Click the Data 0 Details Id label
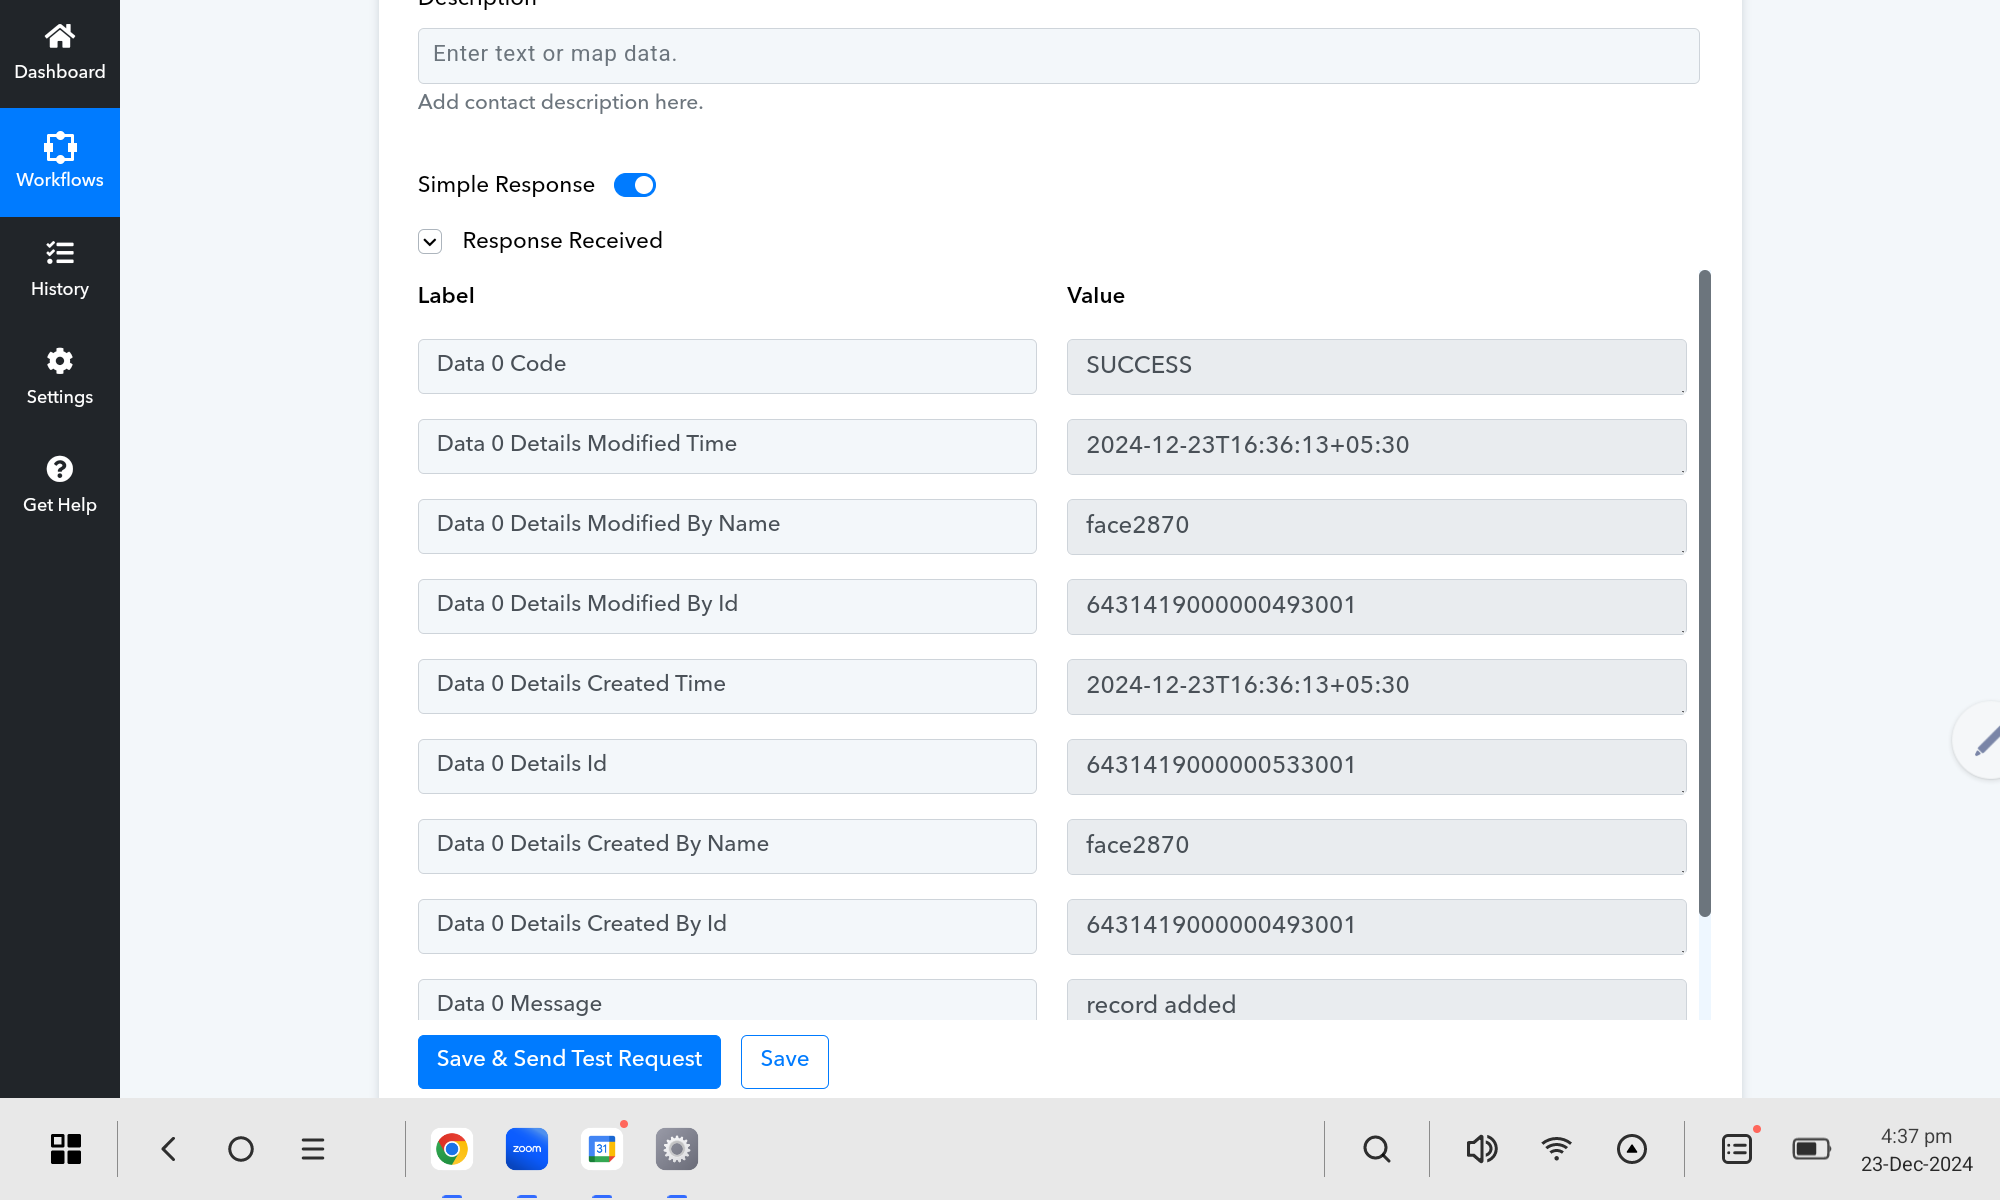 pyautogui.click(x=727, y=766)
